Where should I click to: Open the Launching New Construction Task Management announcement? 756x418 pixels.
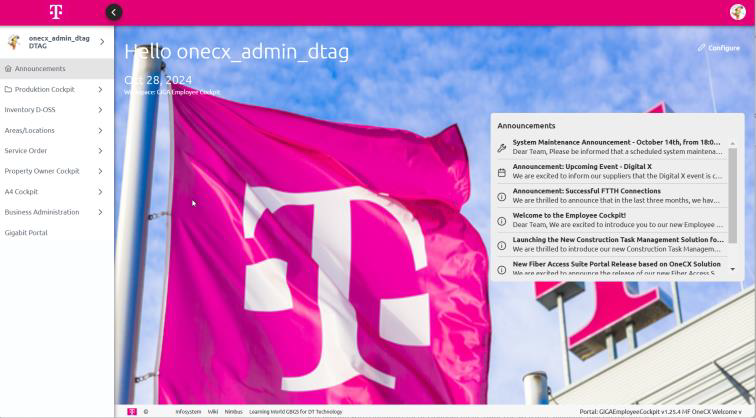tap(617, 245)
